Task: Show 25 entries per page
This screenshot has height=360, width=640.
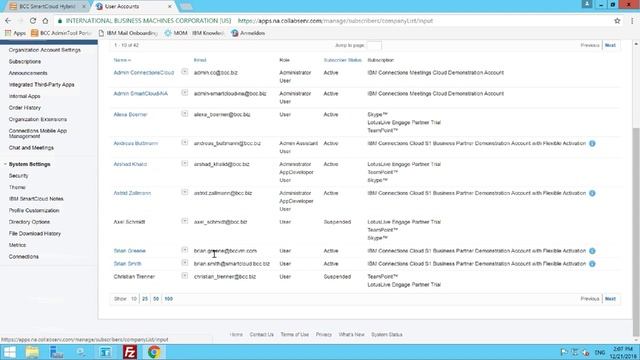Action: click(145, 299)
